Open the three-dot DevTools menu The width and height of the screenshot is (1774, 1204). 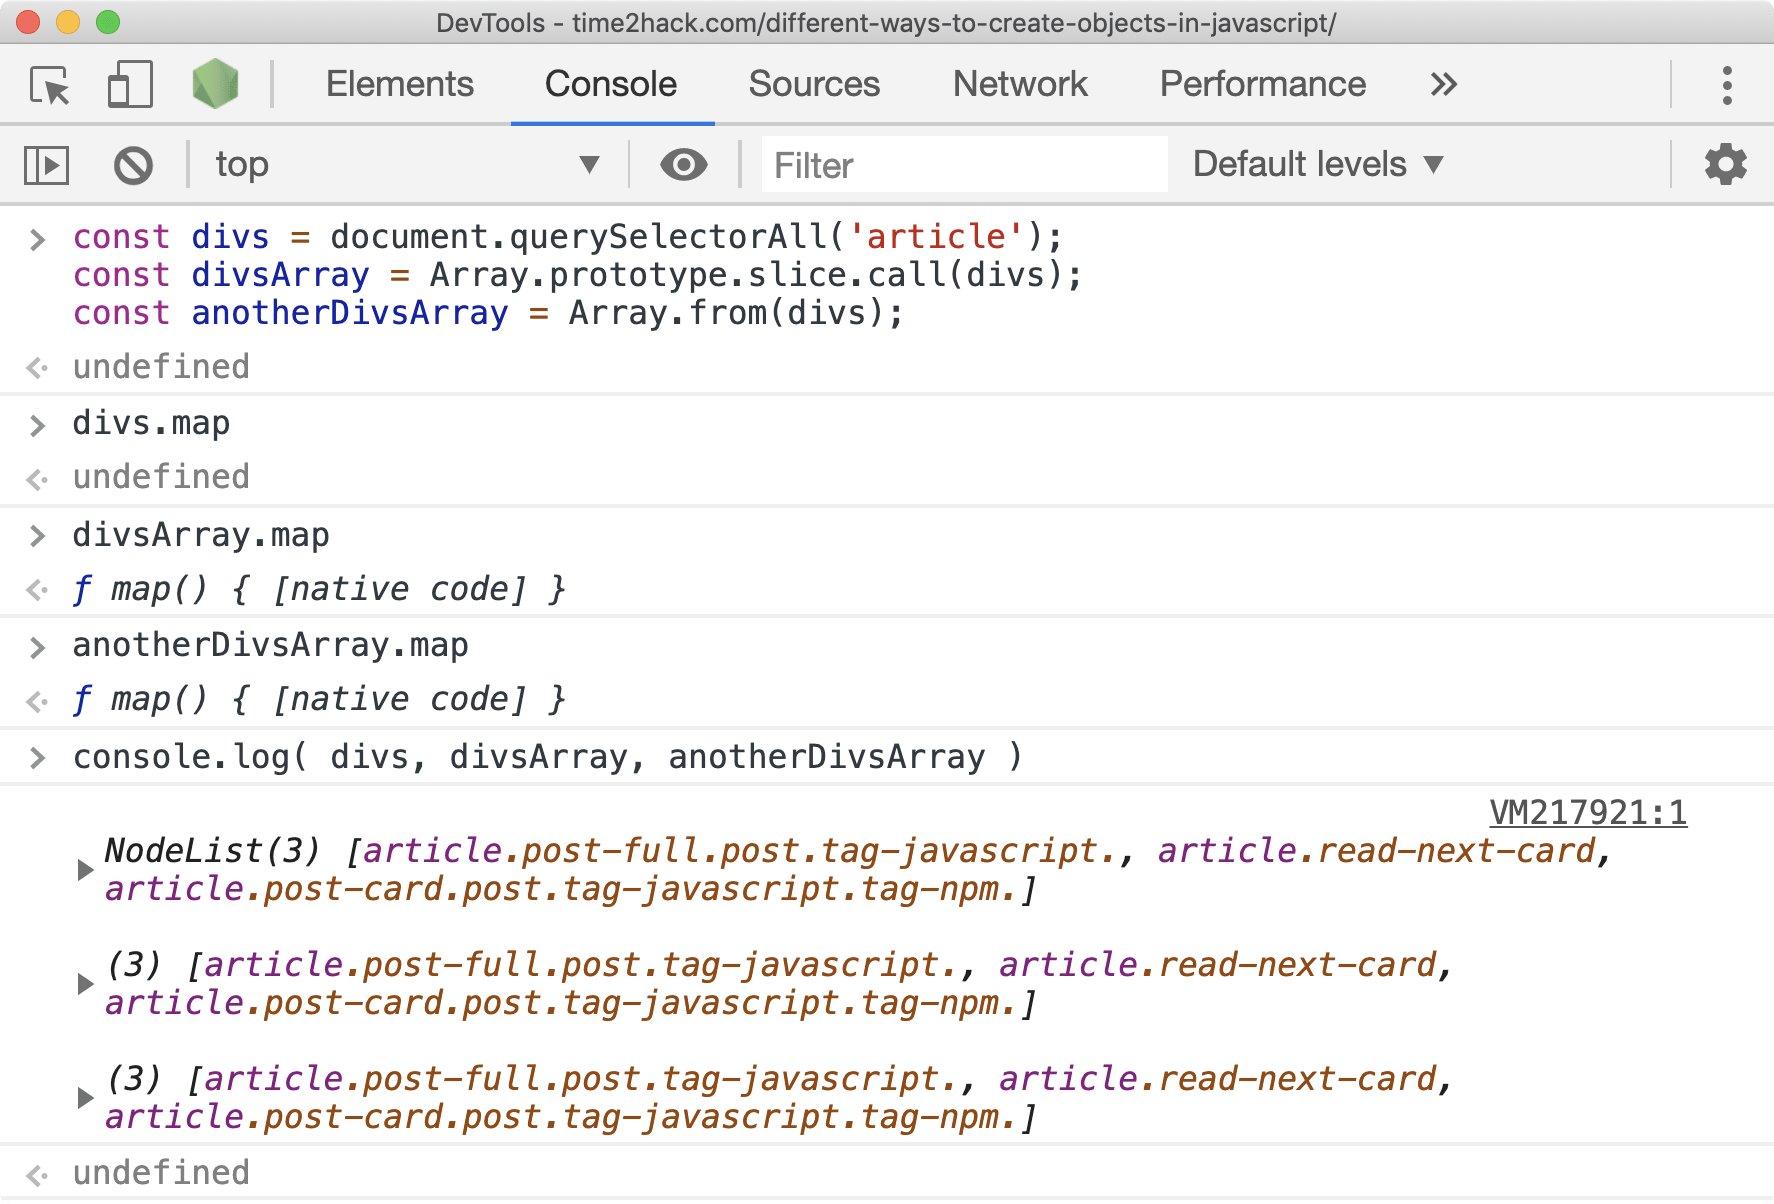point(1727,85)
